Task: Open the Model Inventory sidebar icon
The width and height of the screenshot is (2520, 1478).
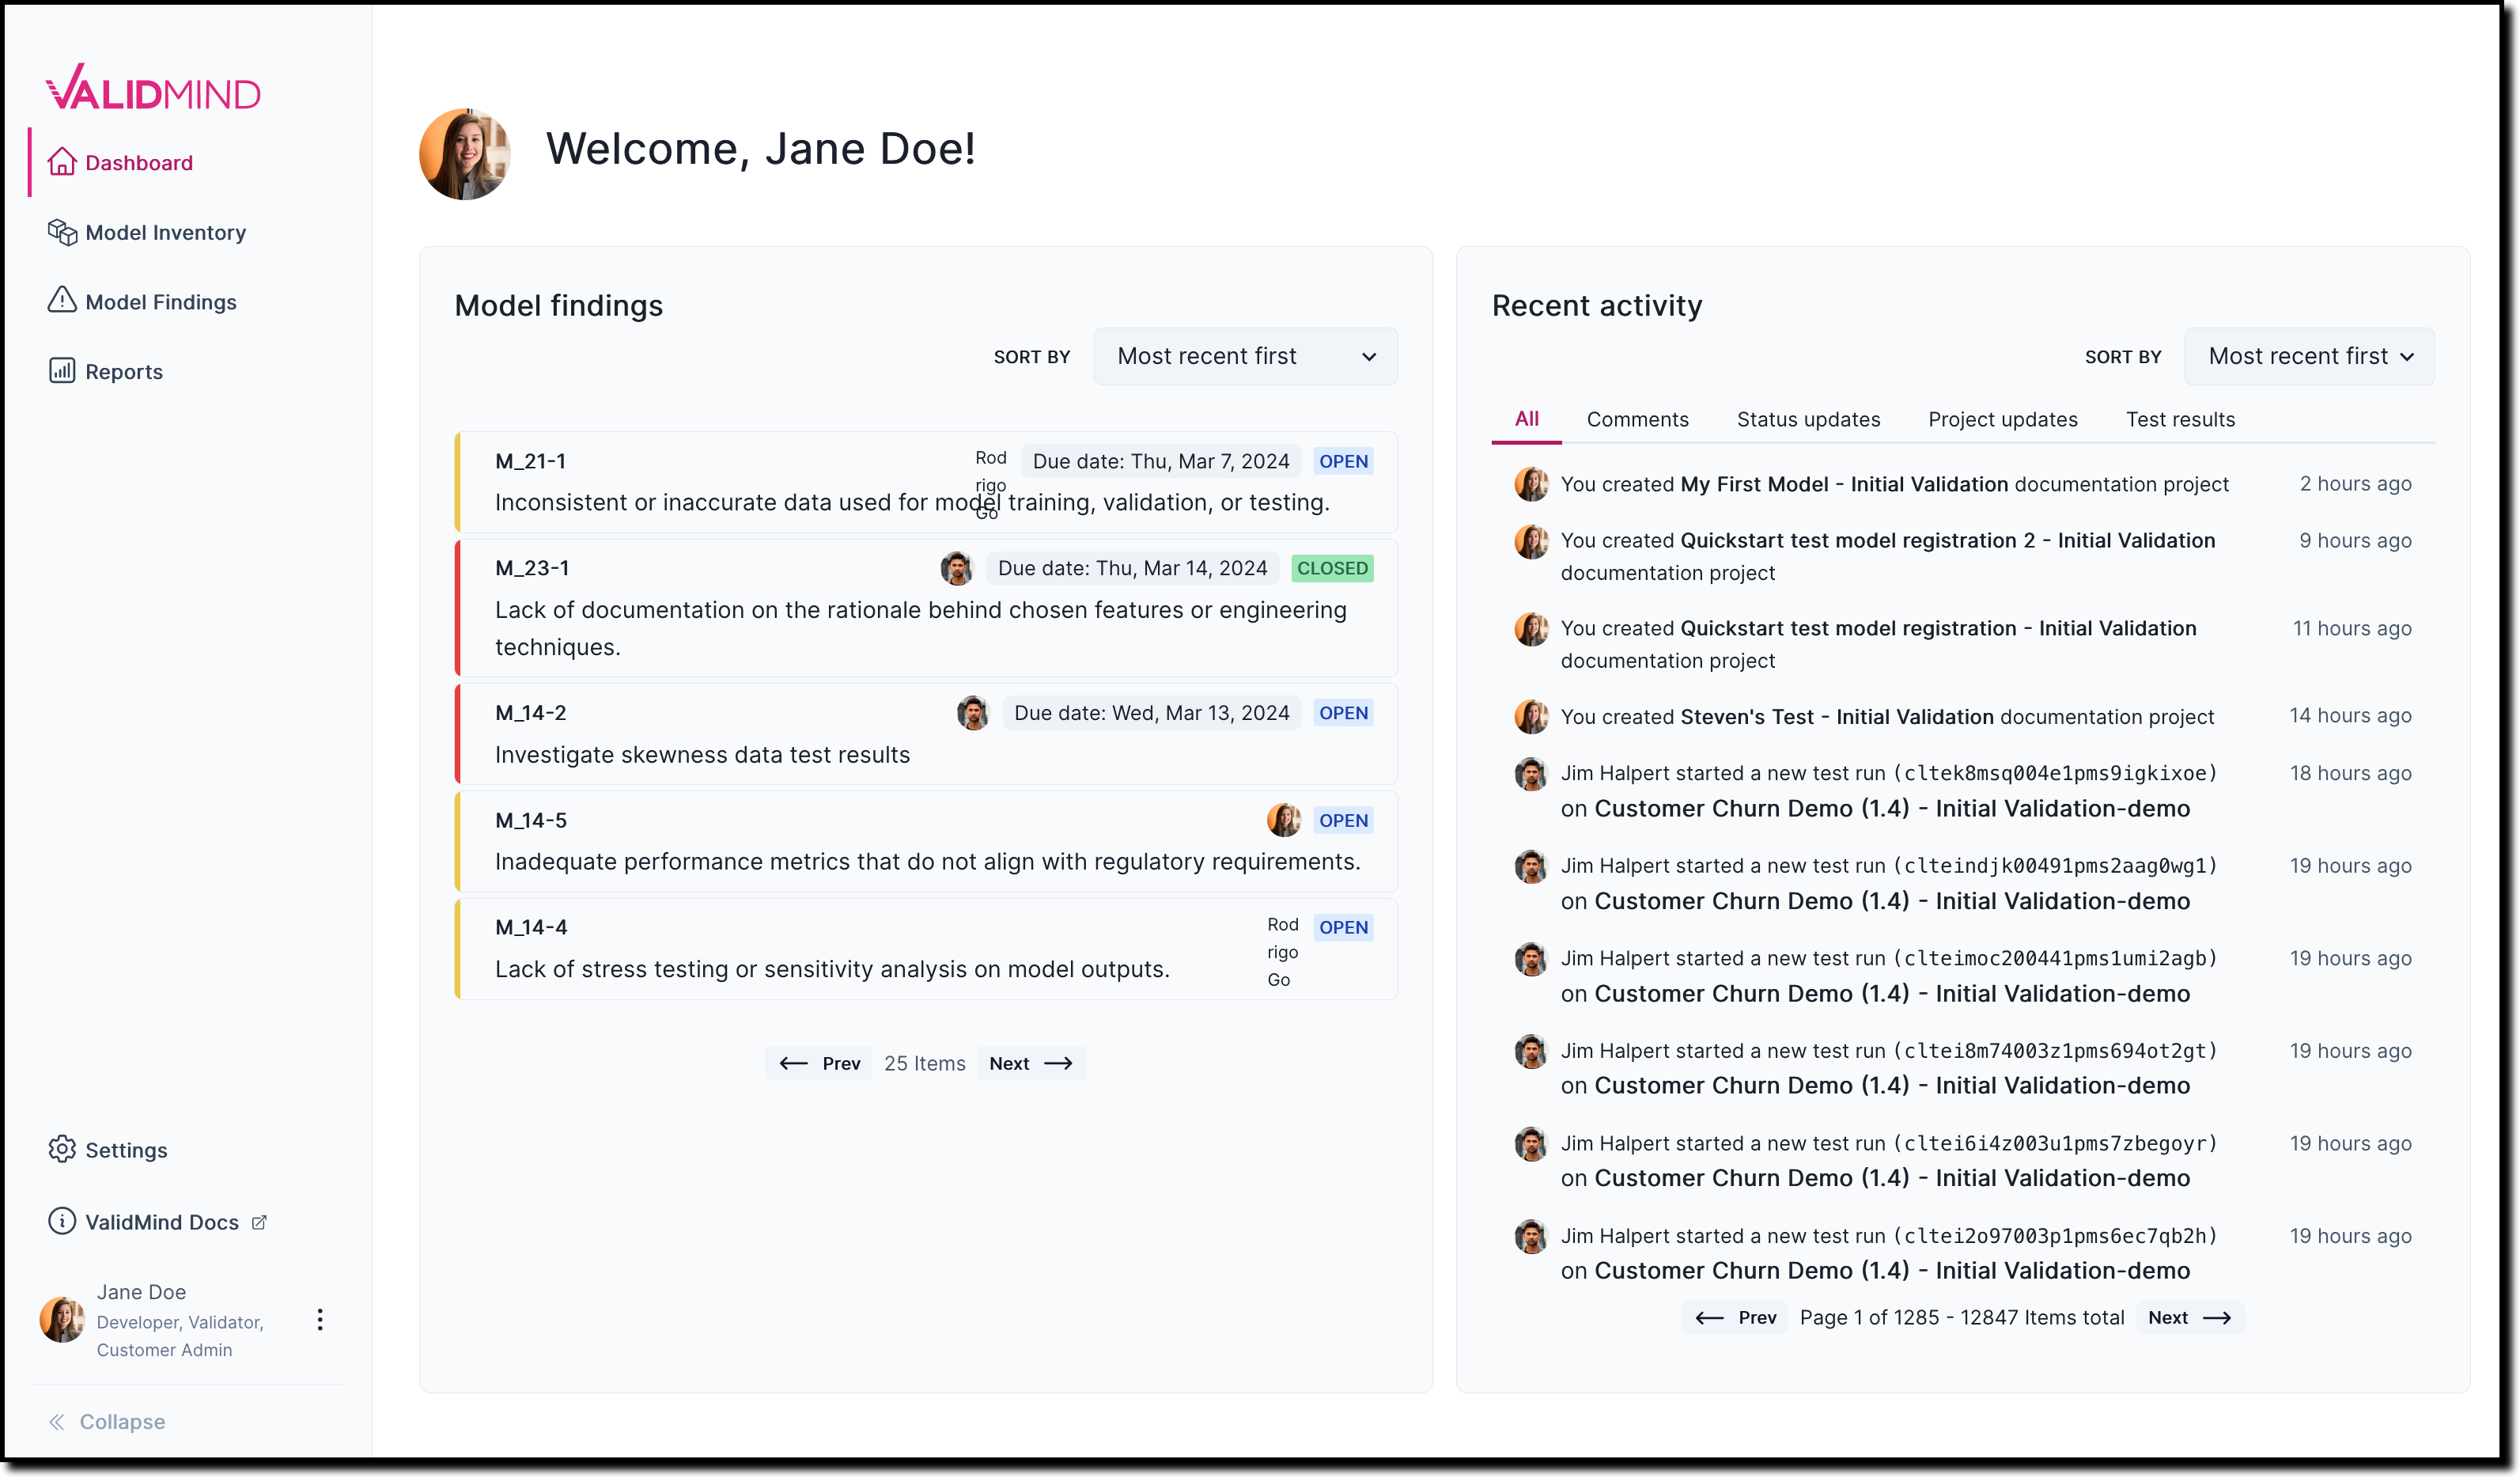Action: coord(62,232)
